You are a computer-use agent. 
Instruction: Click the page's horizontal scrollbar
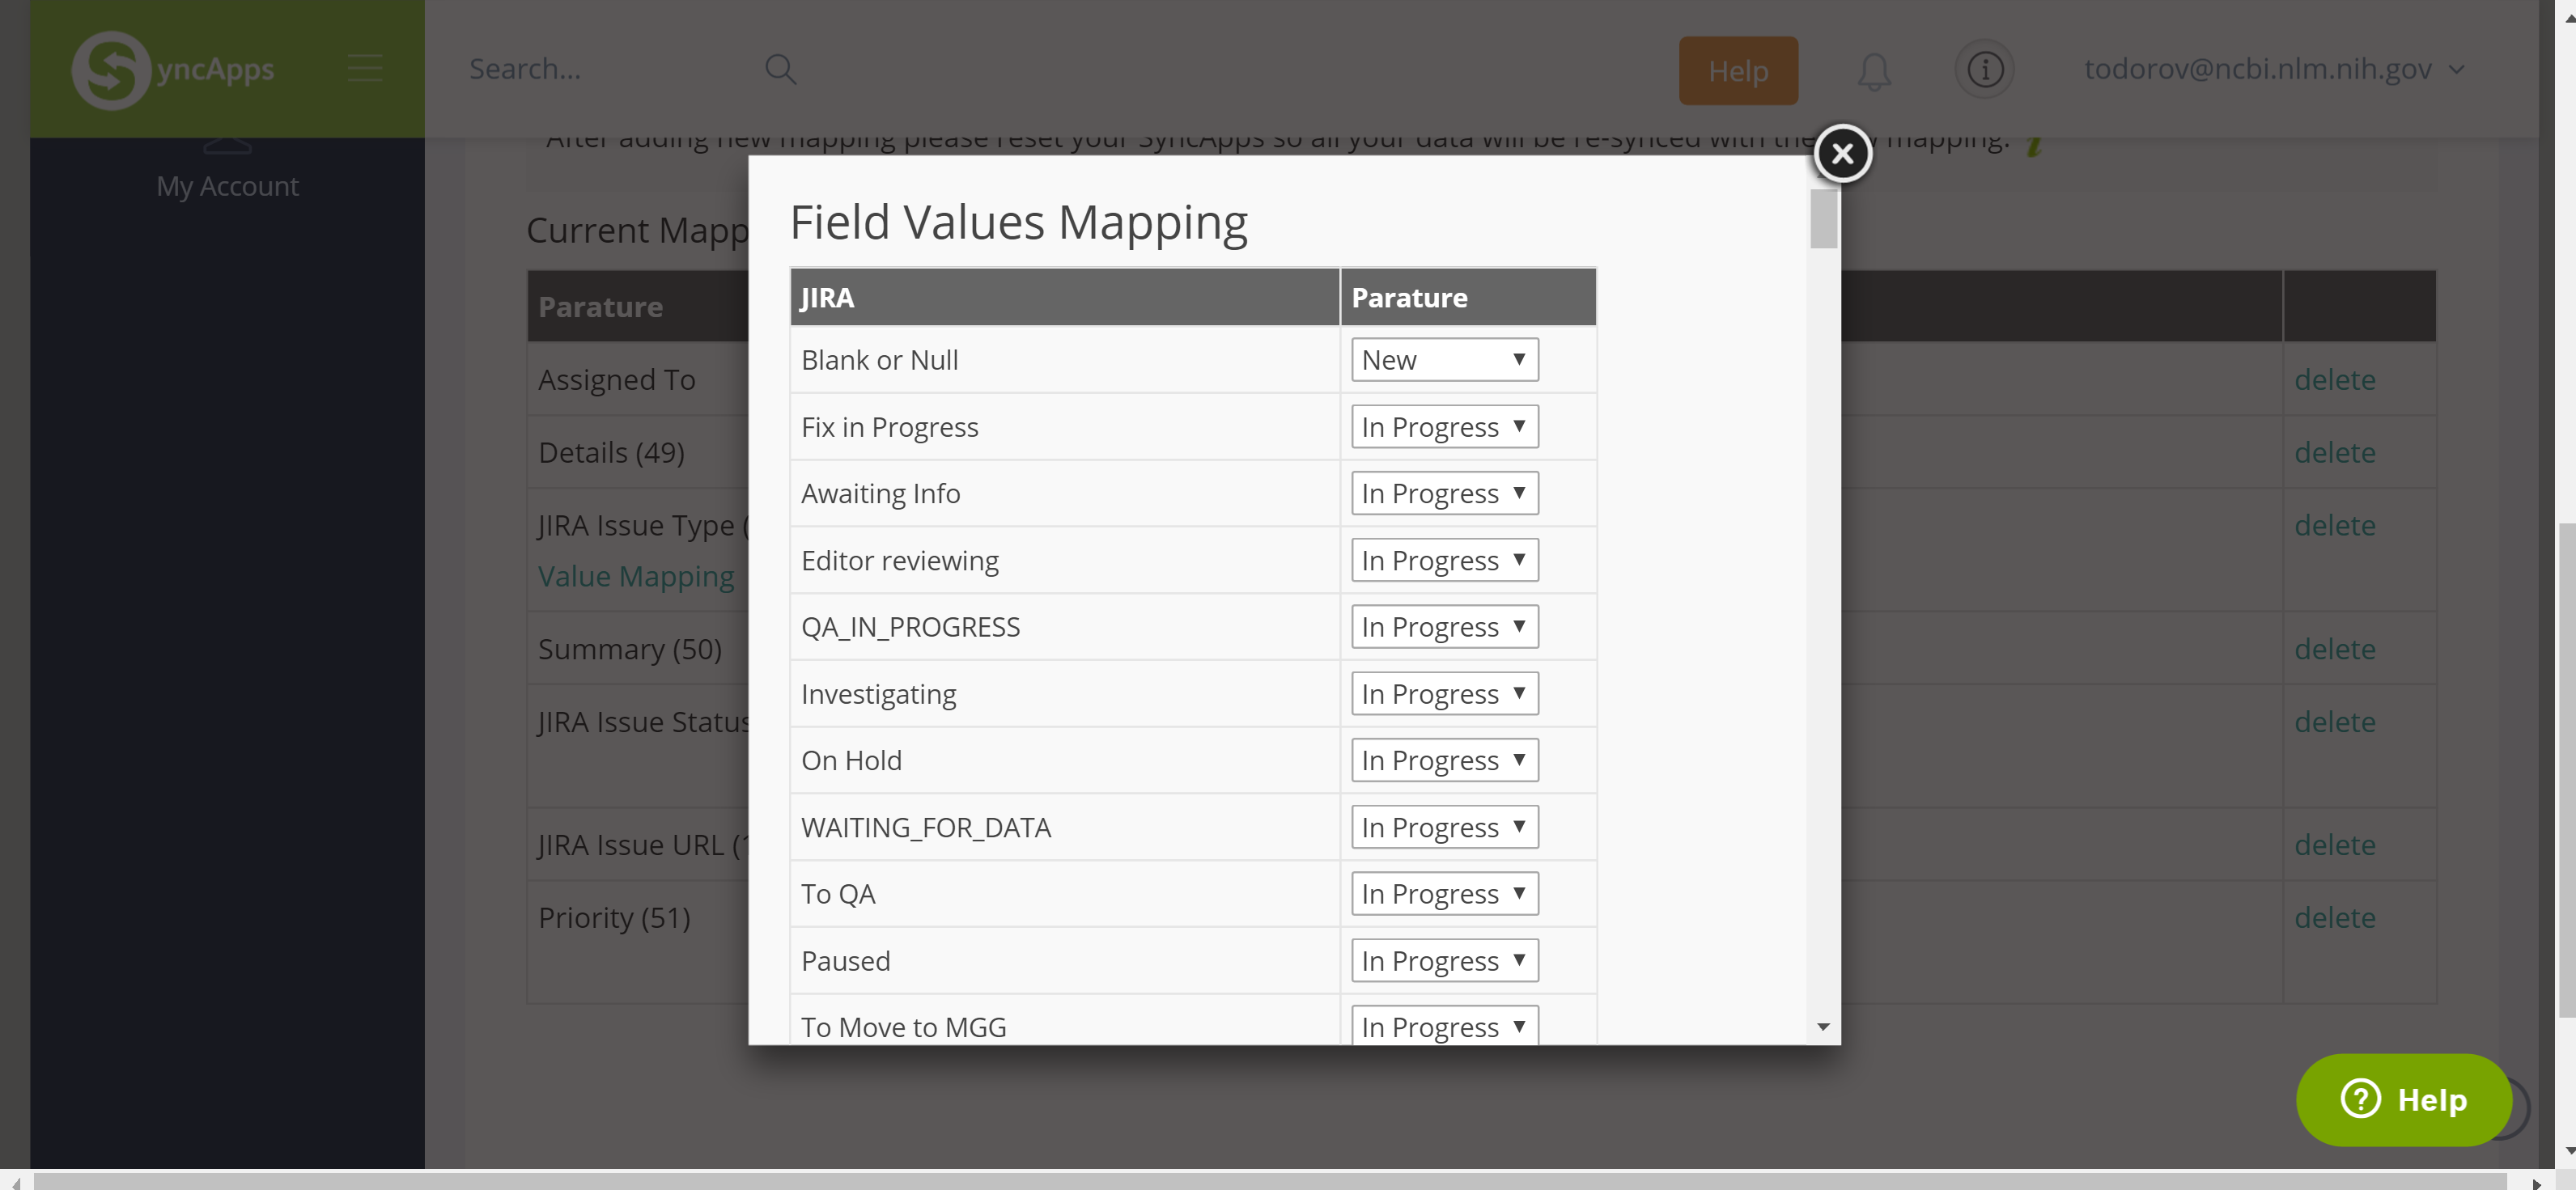click(x=1270, y=1181)
